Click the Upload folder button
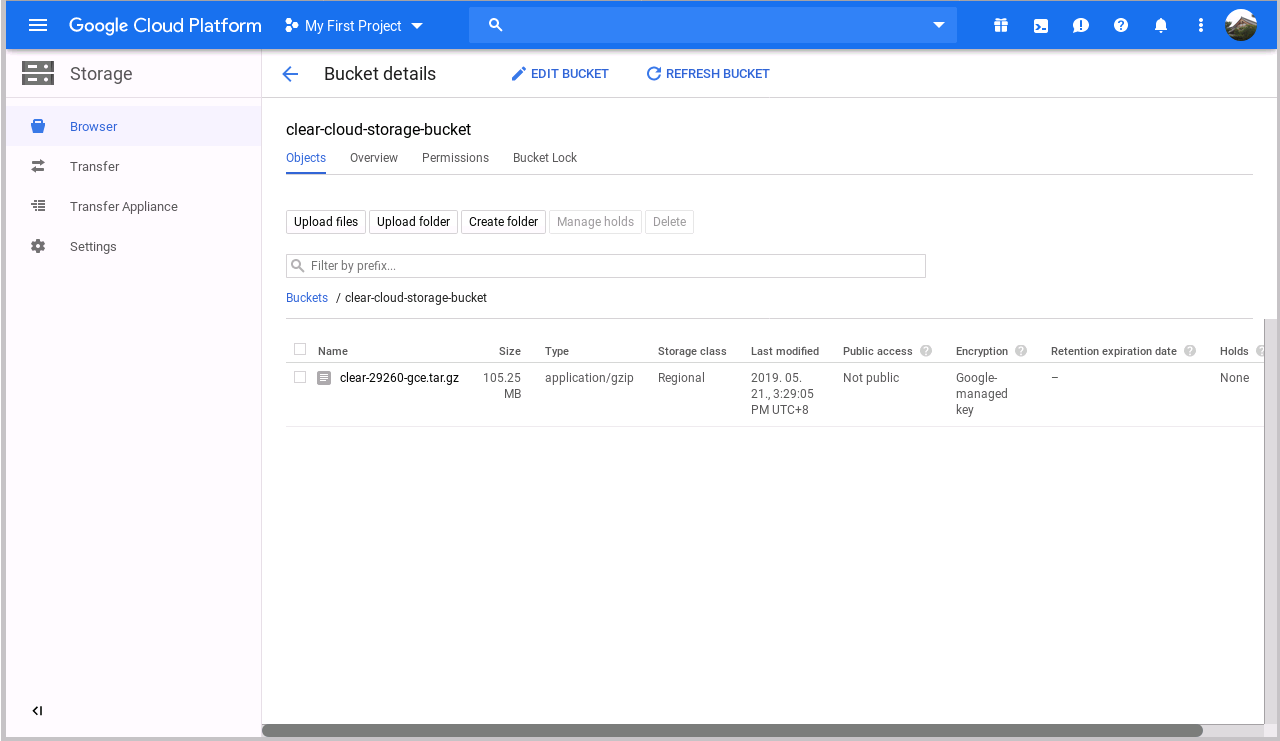This screenshot has width=1280, height=741. [x=414, y=222]
